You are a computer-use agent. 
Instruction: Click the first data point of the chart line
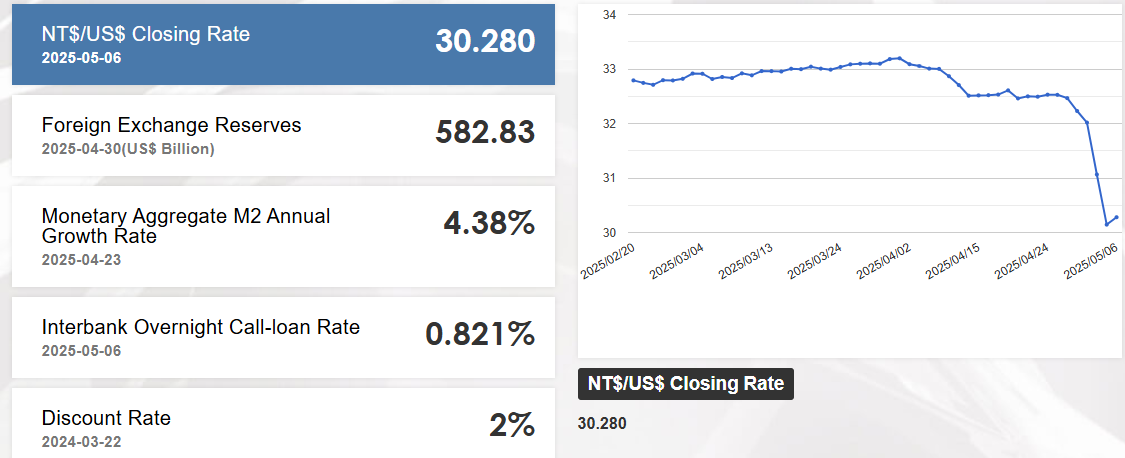[x=634, y=80]
